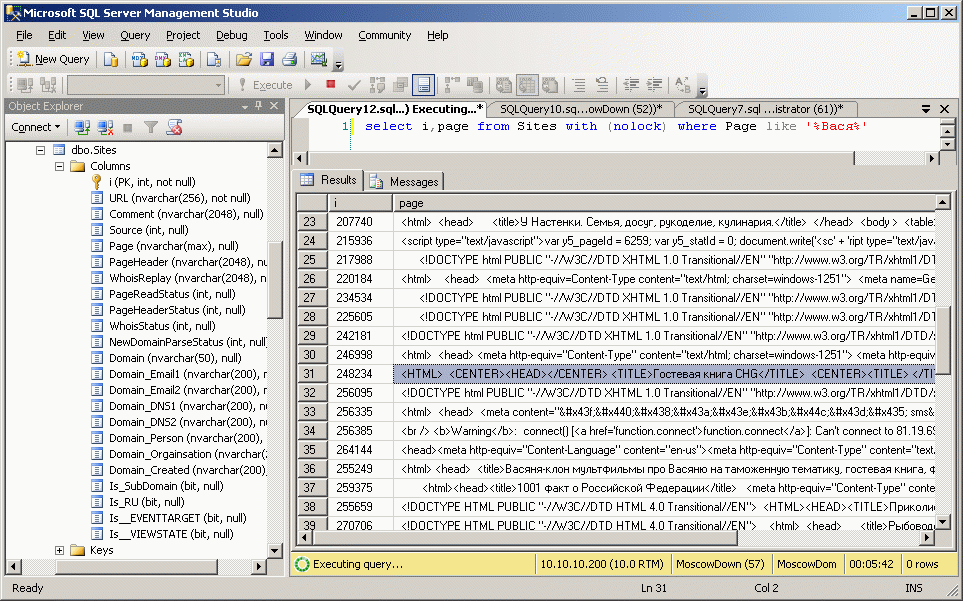This screenshot has height=601, width=963.
Task: Toggle Include Actual Execution Plan
Action: [x=452, y=85]
